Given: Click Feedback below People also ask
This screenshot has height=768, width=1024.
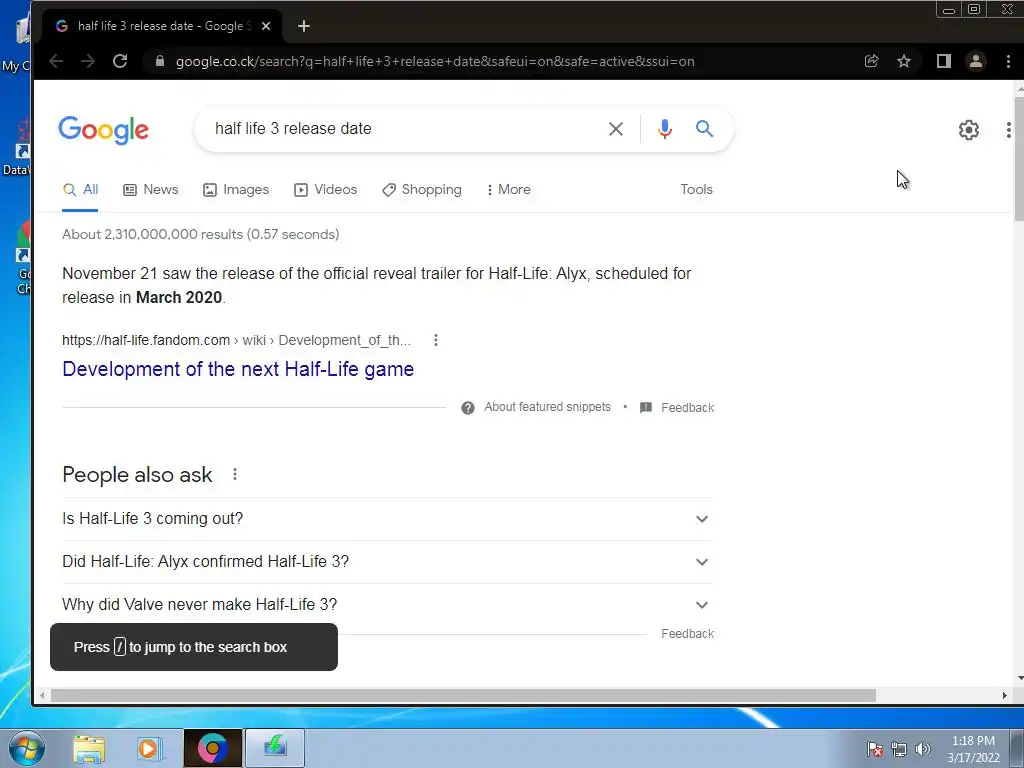Looking at the screenshot, I should tap(687, 633).
